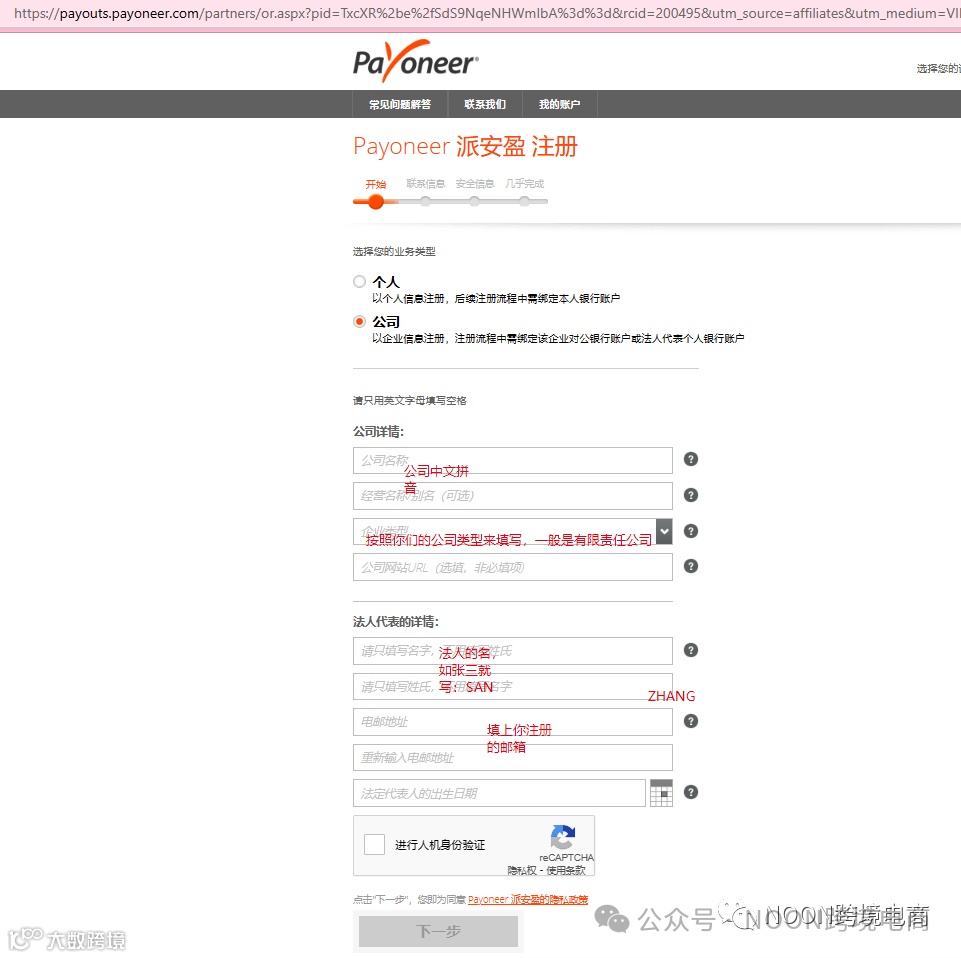This screenshot has width=961, height=958.
Task: Focus the 电邮地址 email input
Action: 512,722
